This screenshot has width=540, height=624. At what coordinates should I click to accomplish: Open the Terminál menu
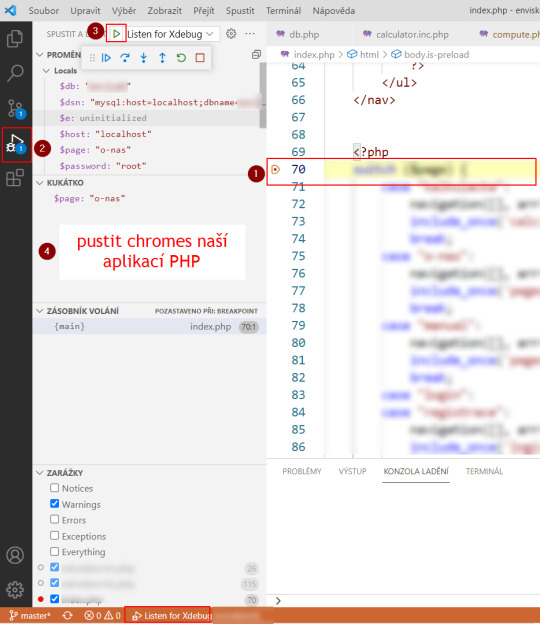(283, 11)
